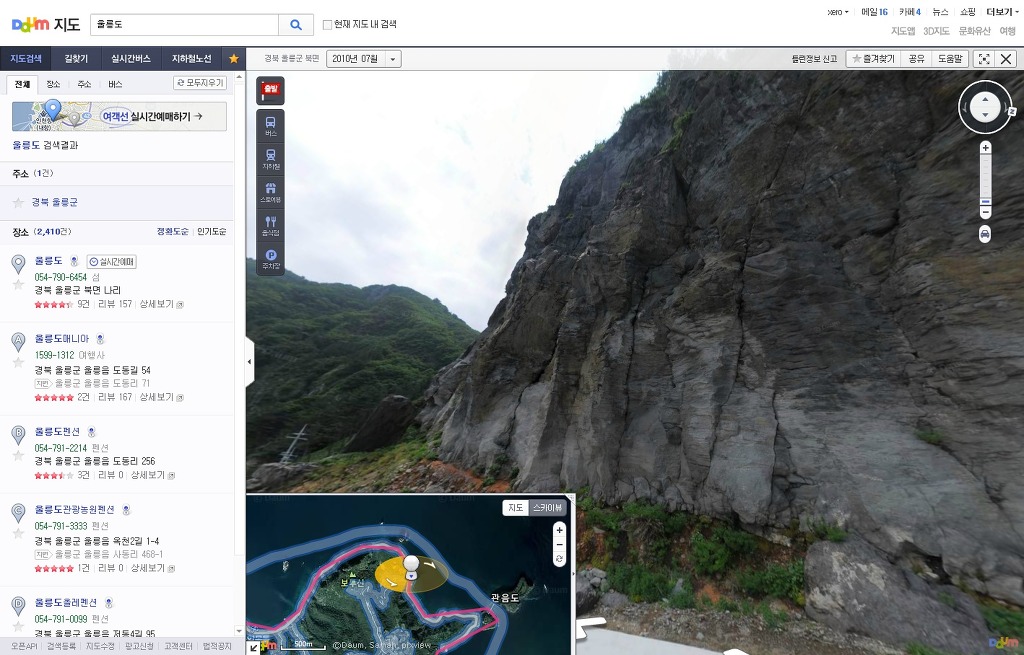
Task: Click 실시간예매 button beside 울릉도
Action: pos(112,262)
